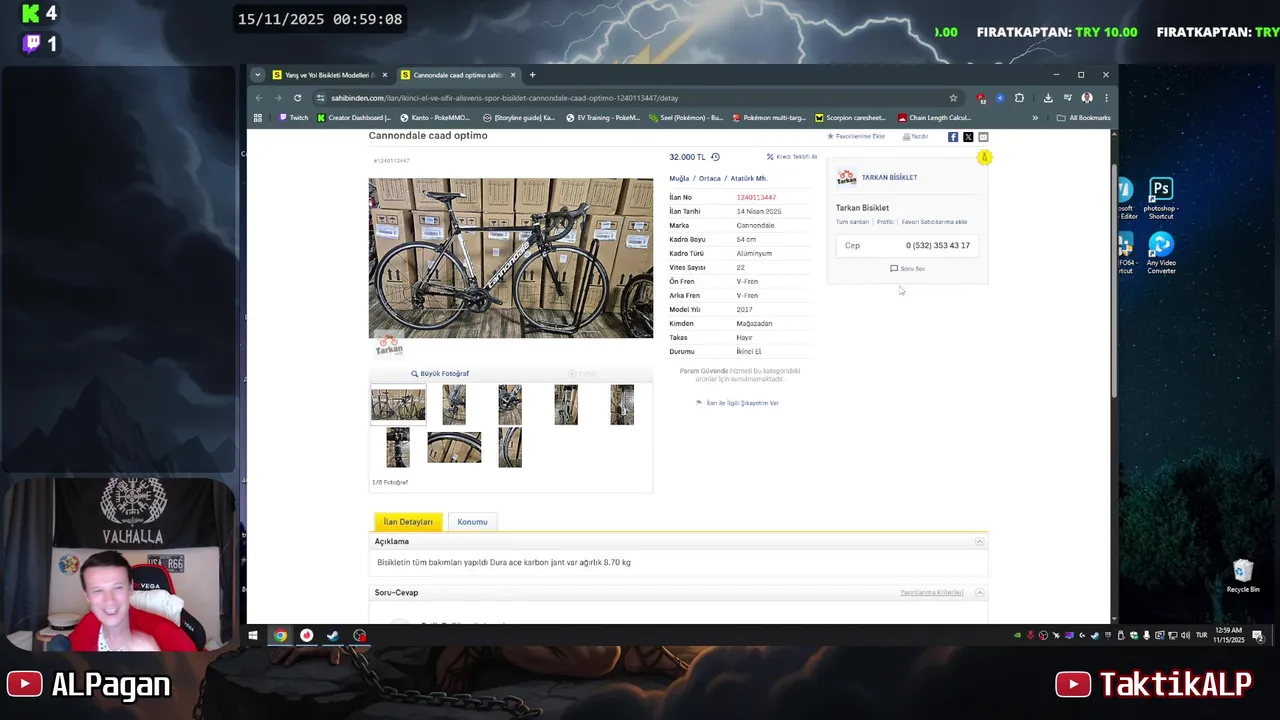Share the listing on X
The height and width of the screenshot is (720, 1280).
pyautogui.click(x=968, y=137)
